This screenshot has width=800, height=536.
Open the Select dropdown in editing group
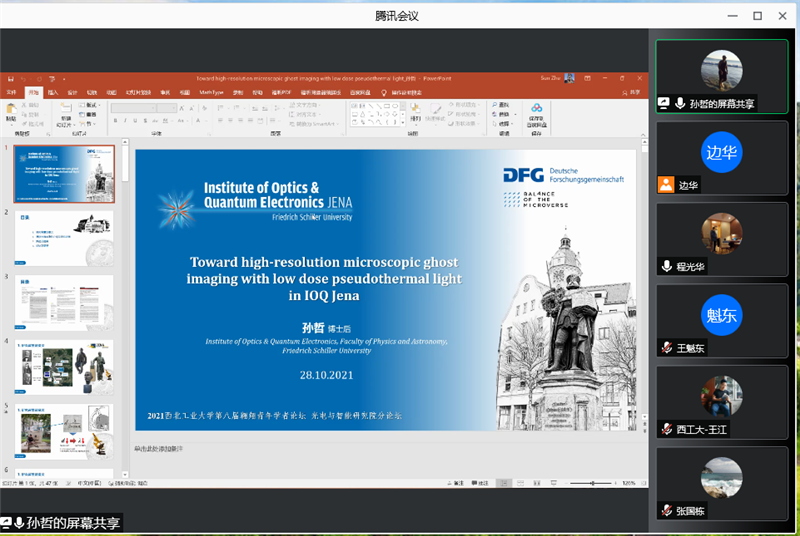tap(503, 123)
